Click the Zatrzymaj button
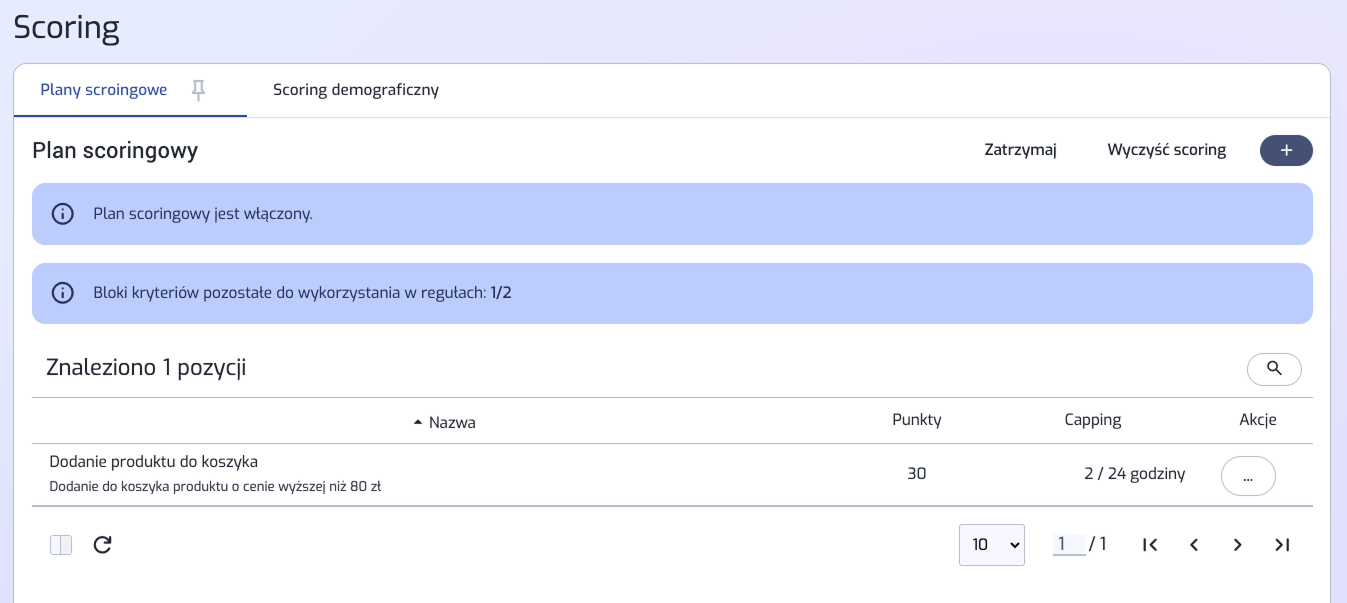The width and height of the screenshot is (1347, 603). click(x=1020, y=150)
